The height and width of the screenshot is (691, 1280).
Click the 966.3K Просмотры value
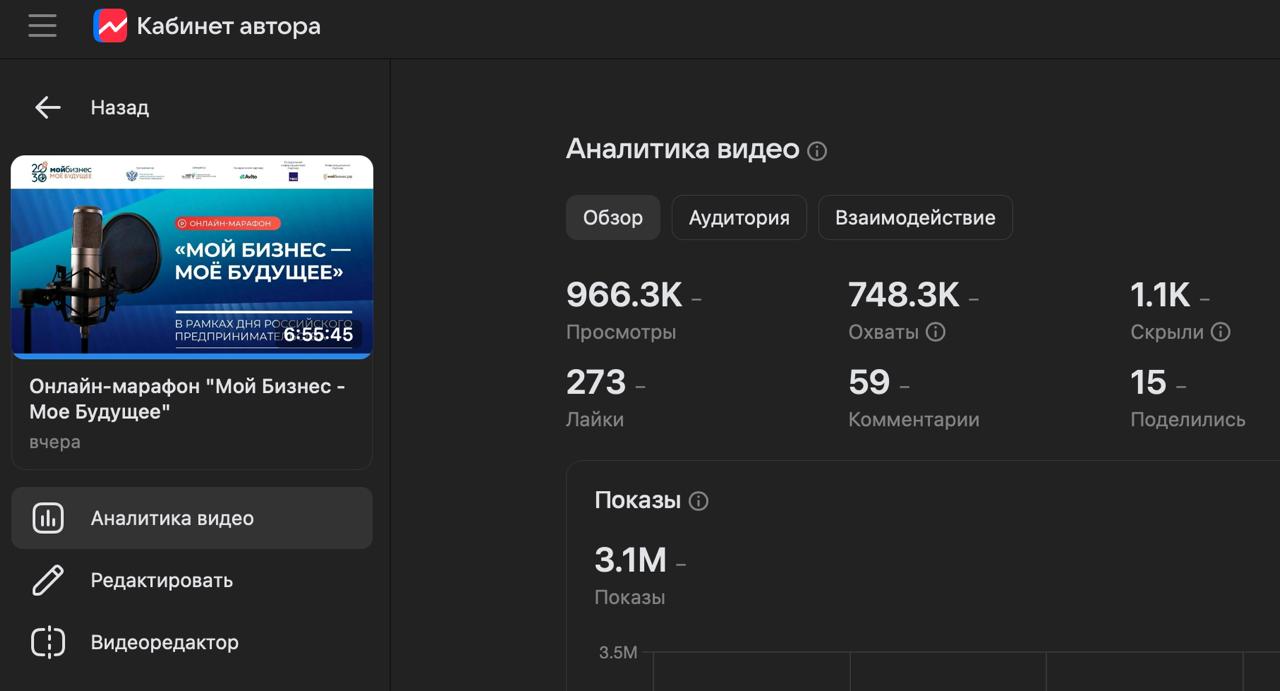point(624,295)
